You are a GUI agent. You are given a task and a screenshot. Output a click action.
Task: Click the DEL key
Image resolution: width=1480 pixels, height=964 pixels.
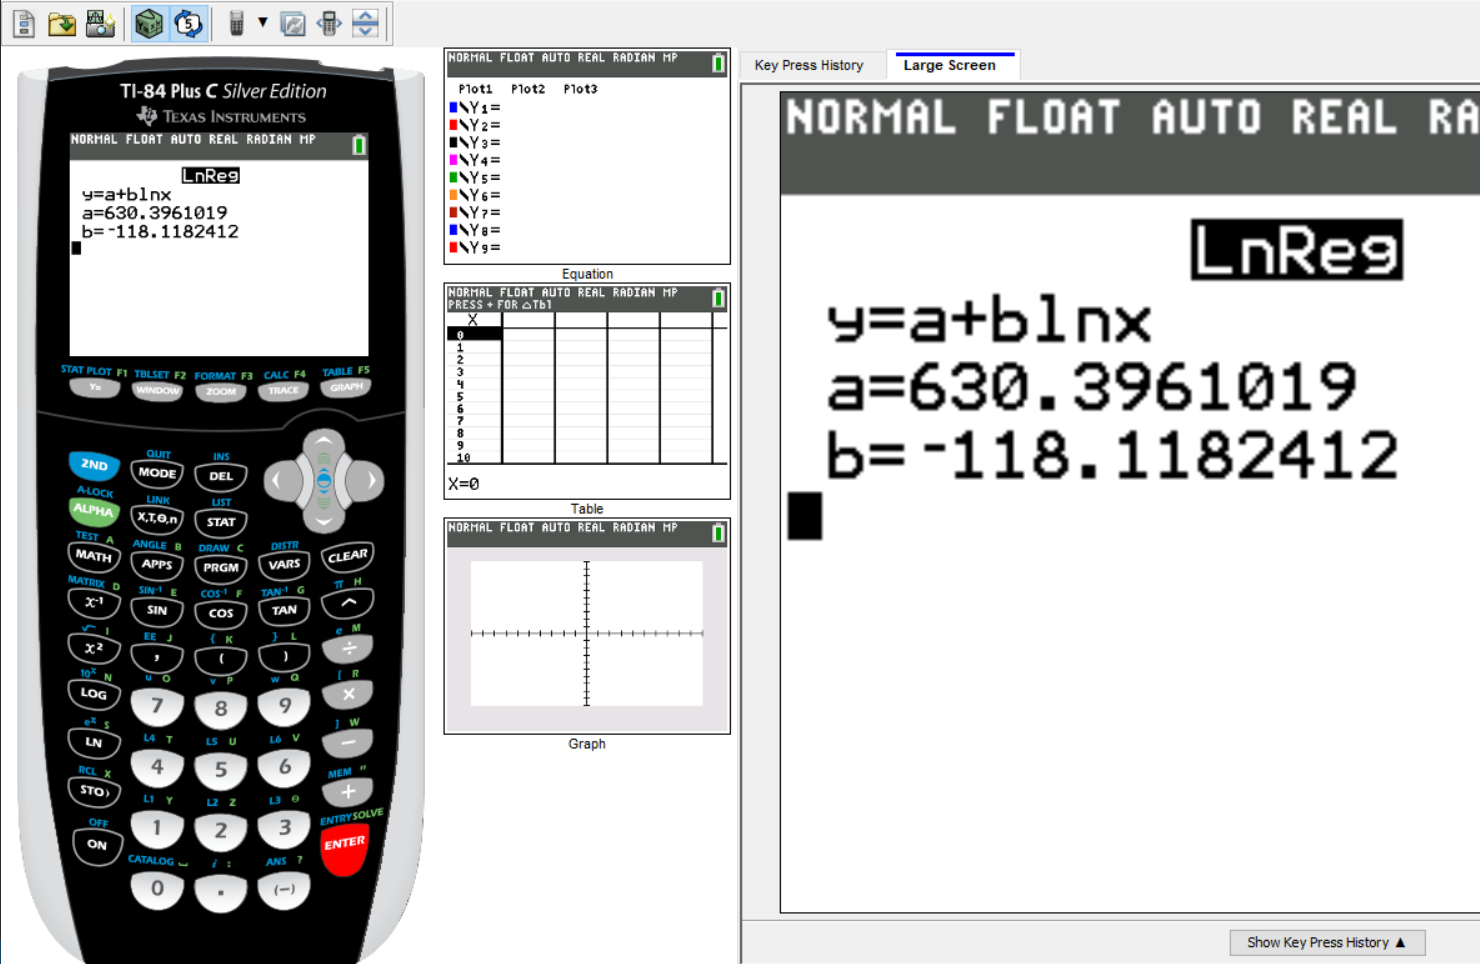[221, 476]
